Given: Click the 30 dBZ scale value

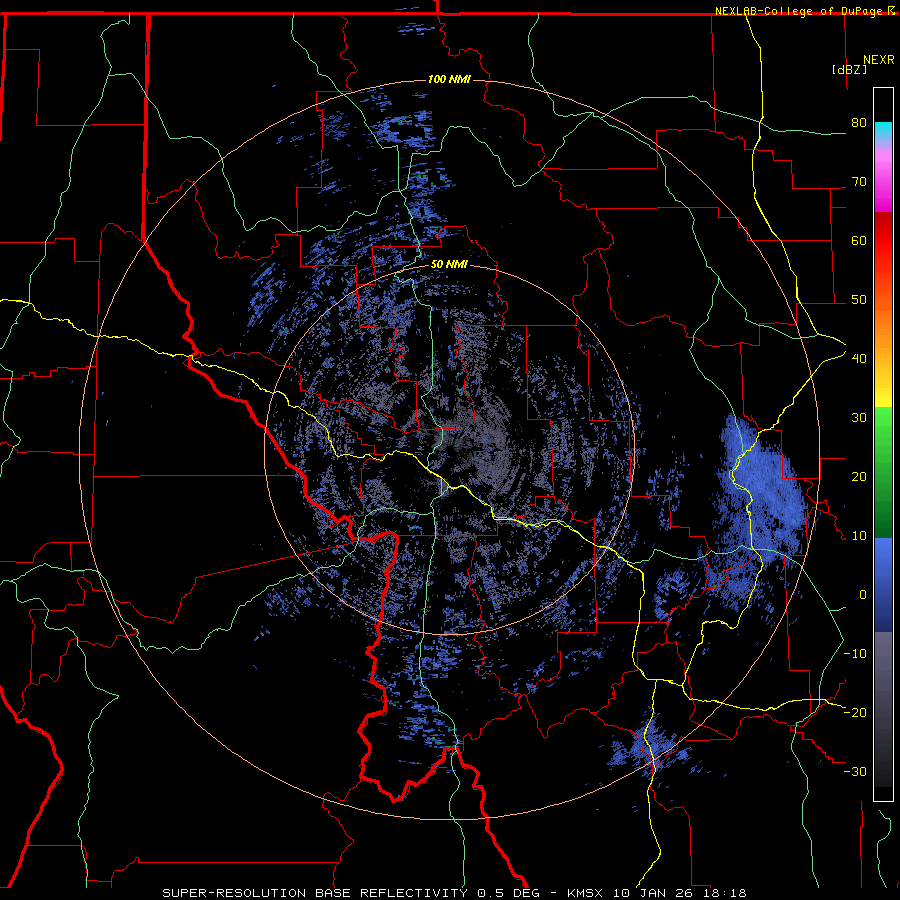Looking at the screenshot, I should [x=859, y=417].
